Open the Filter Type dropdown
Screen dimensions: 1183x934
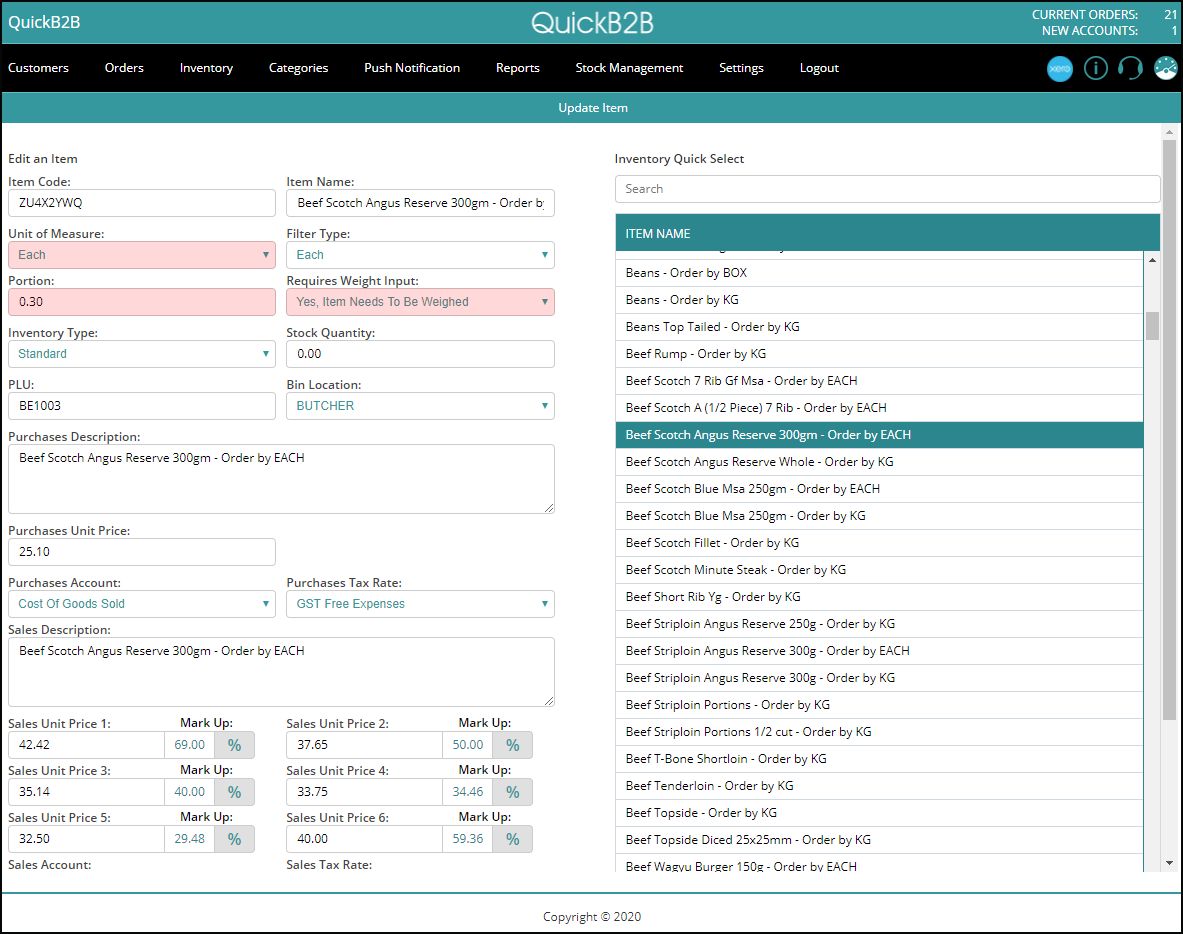(x=420, y=255)
